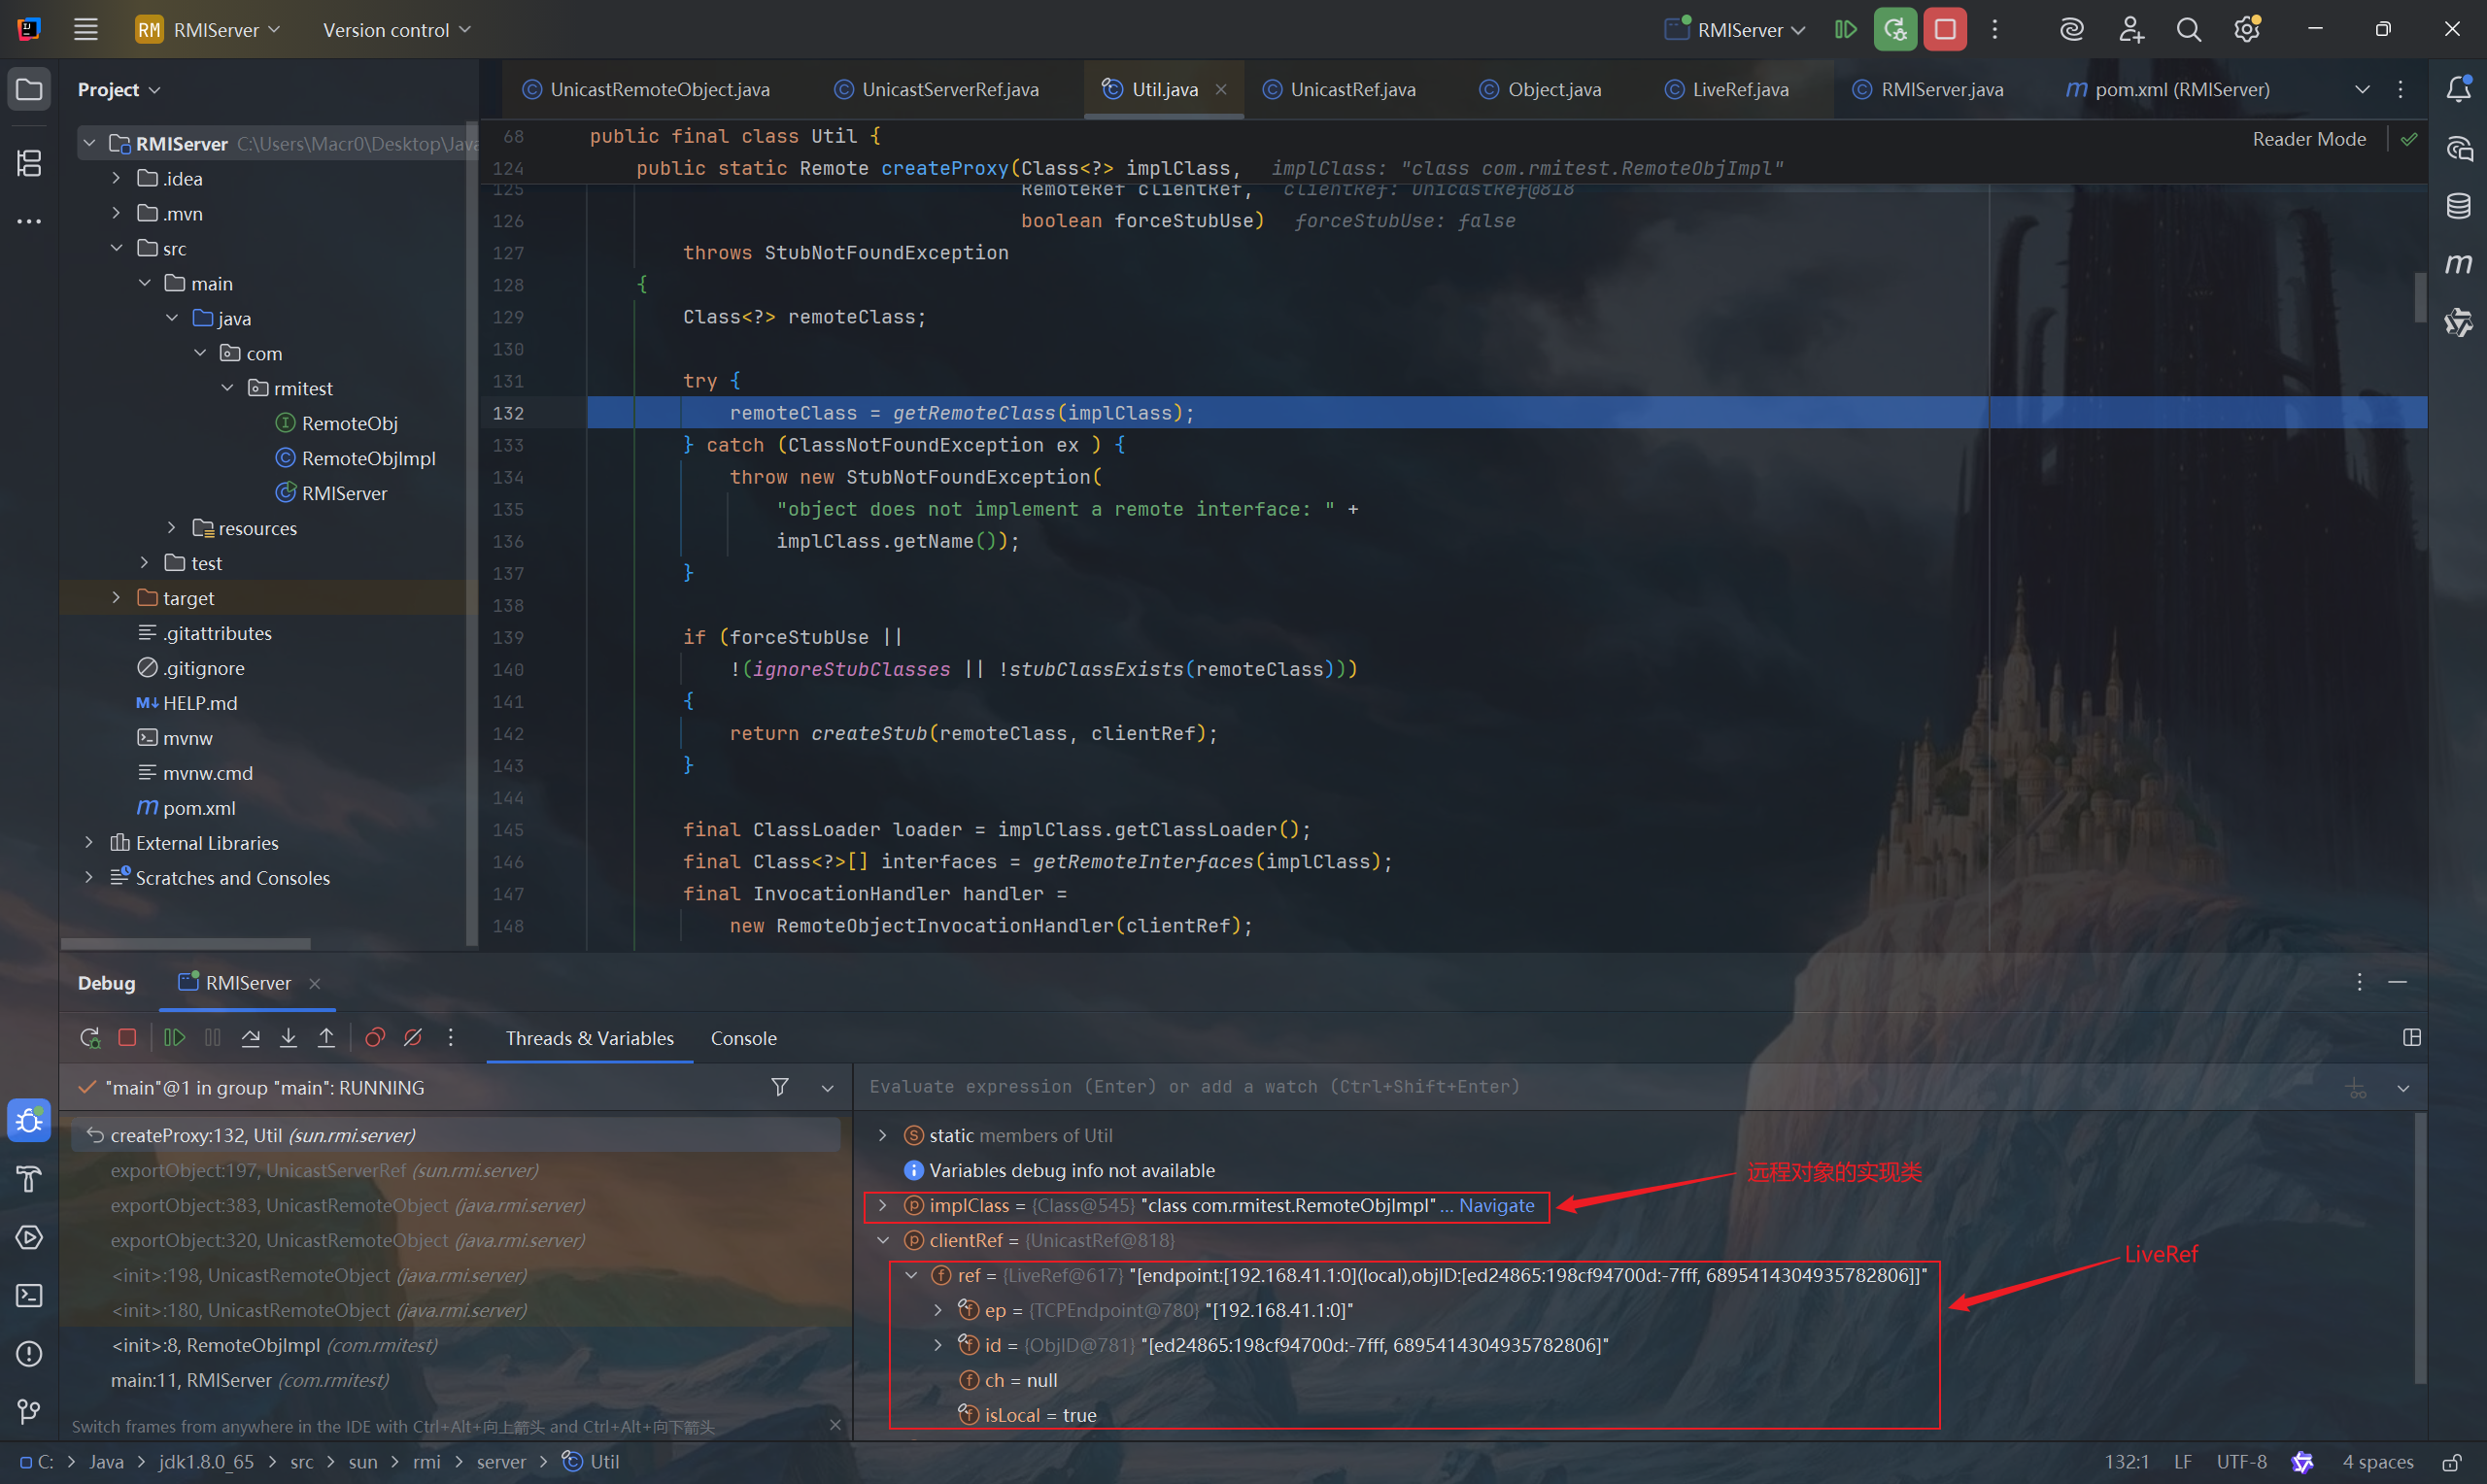Open RMIServer run configuration dropdown
Screen dimensions: 2487x1484
pyautogui.click(x=1734, y=29)
